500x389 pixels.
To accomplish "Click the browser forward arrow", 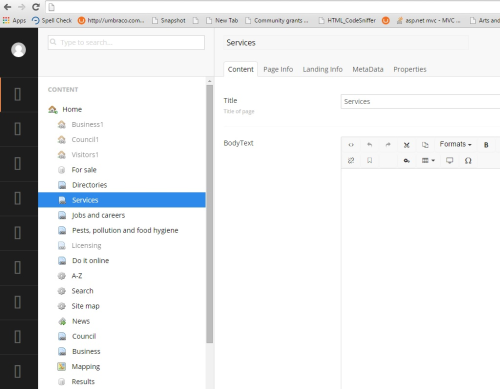I will [22, 7].
